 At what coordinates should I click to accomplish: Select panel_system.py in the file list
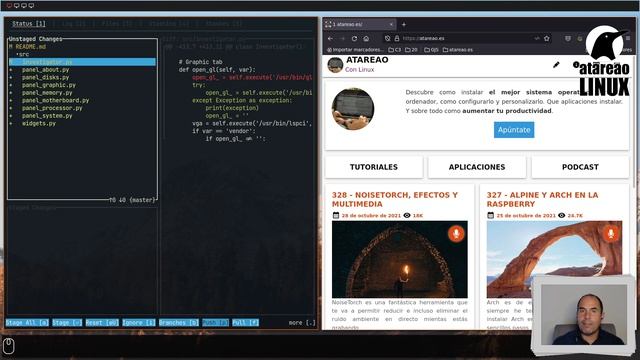click(x=47, y=116)
